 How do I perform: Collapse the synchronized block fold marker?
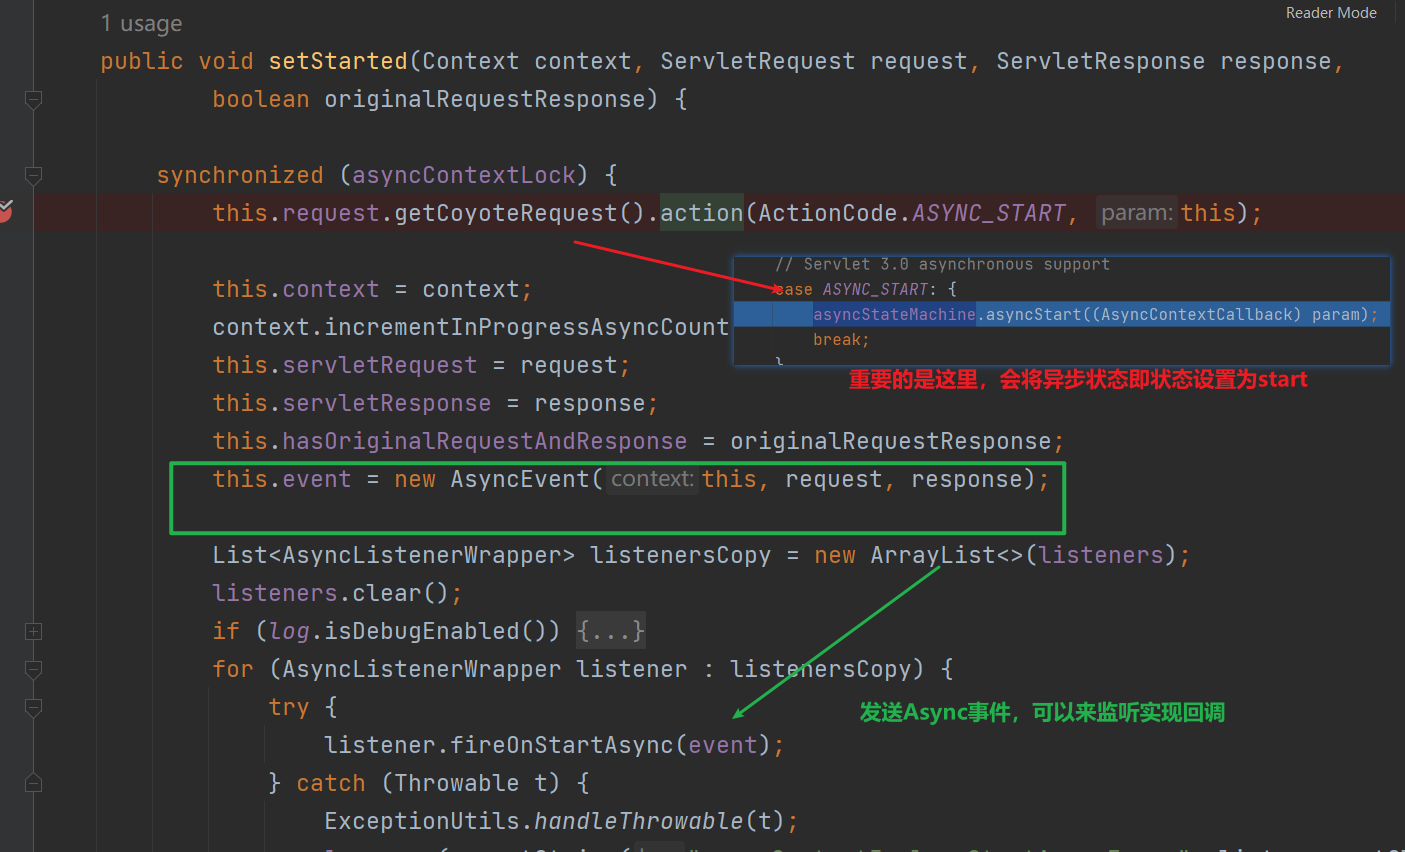tap(33, 175)
